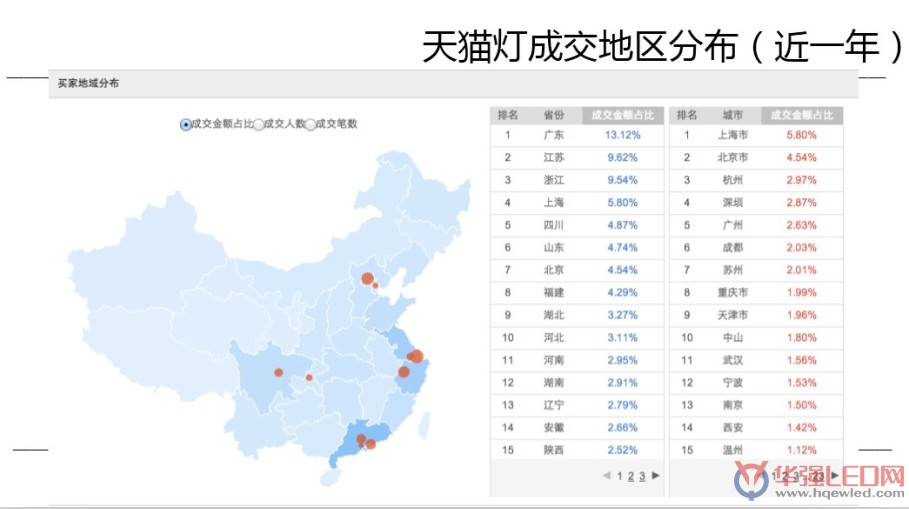The image size is (909, 509).
Task: Click the 西安 city row
Action: click(756, 428)
